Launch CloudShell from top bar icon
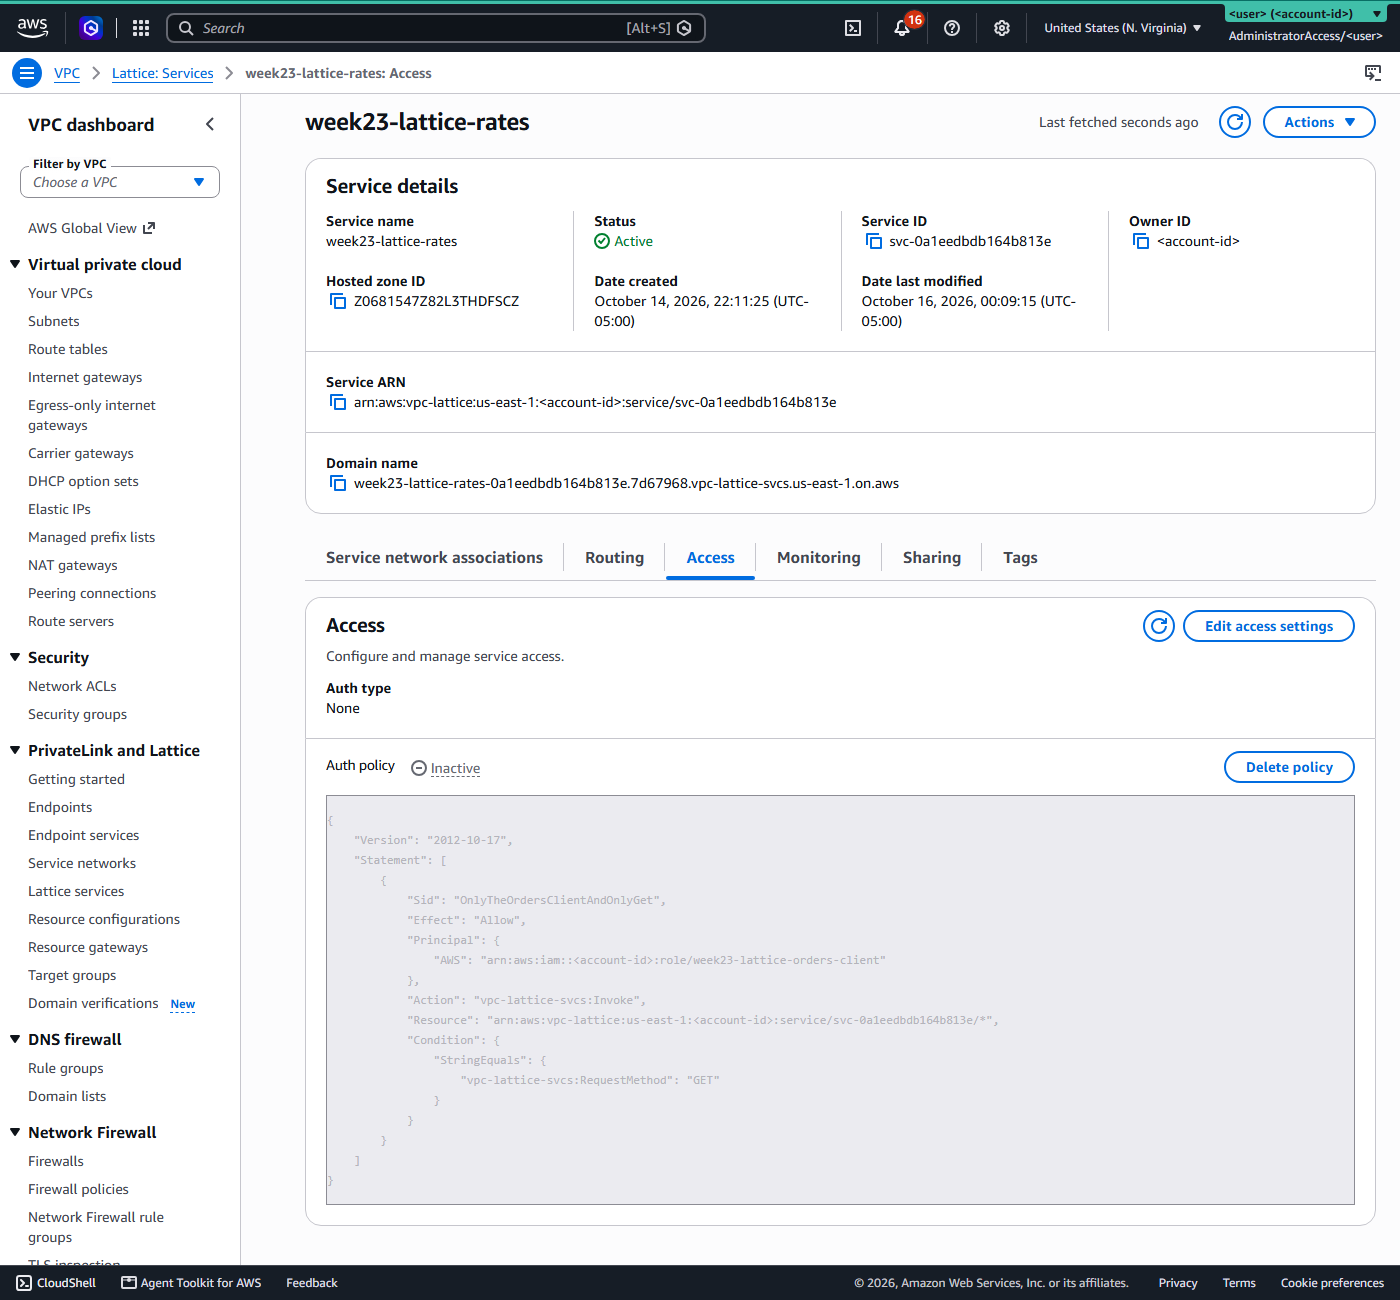 [853, 28]
